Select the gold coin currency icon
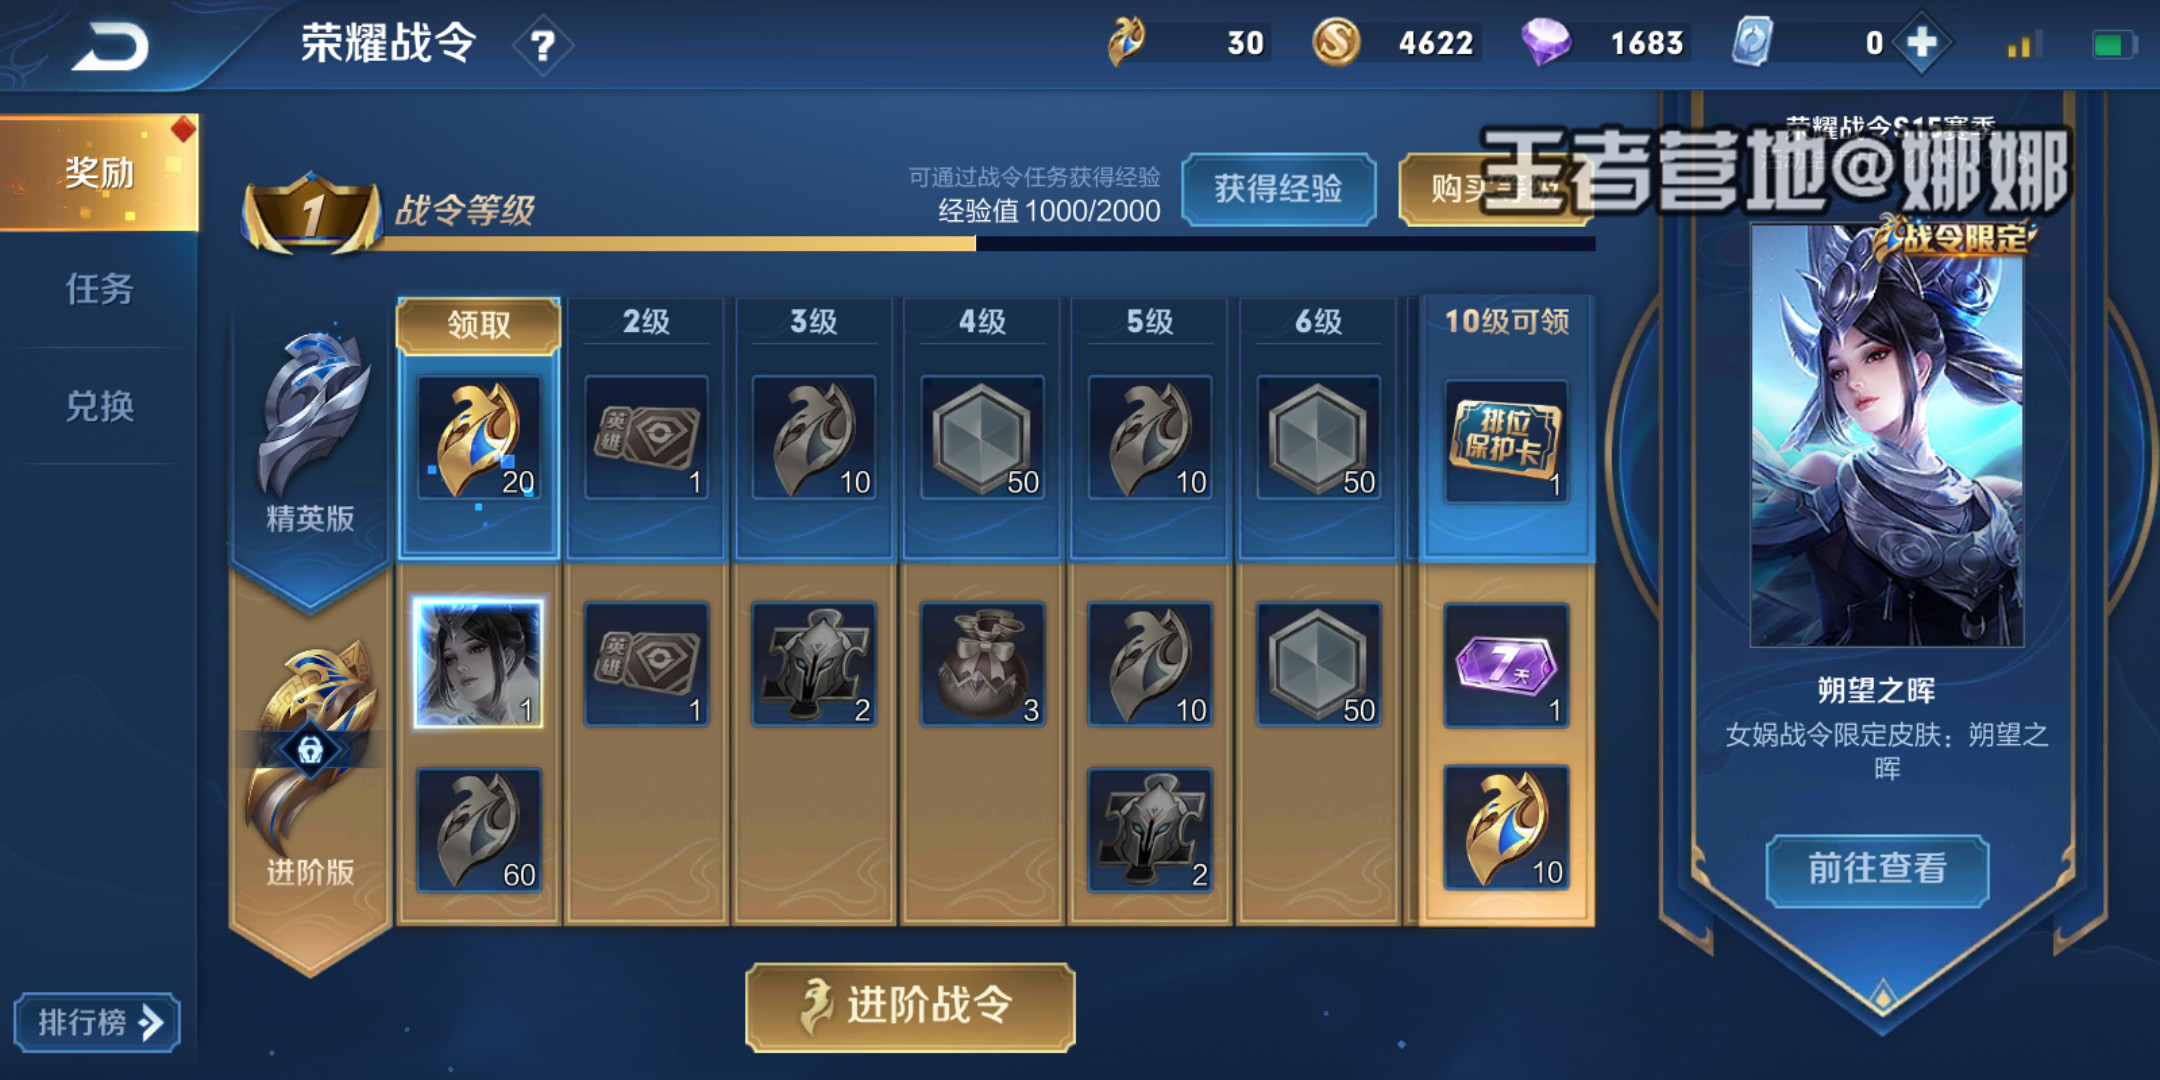This screenshot has width=2160, height=1080. tap(1336, 43)
